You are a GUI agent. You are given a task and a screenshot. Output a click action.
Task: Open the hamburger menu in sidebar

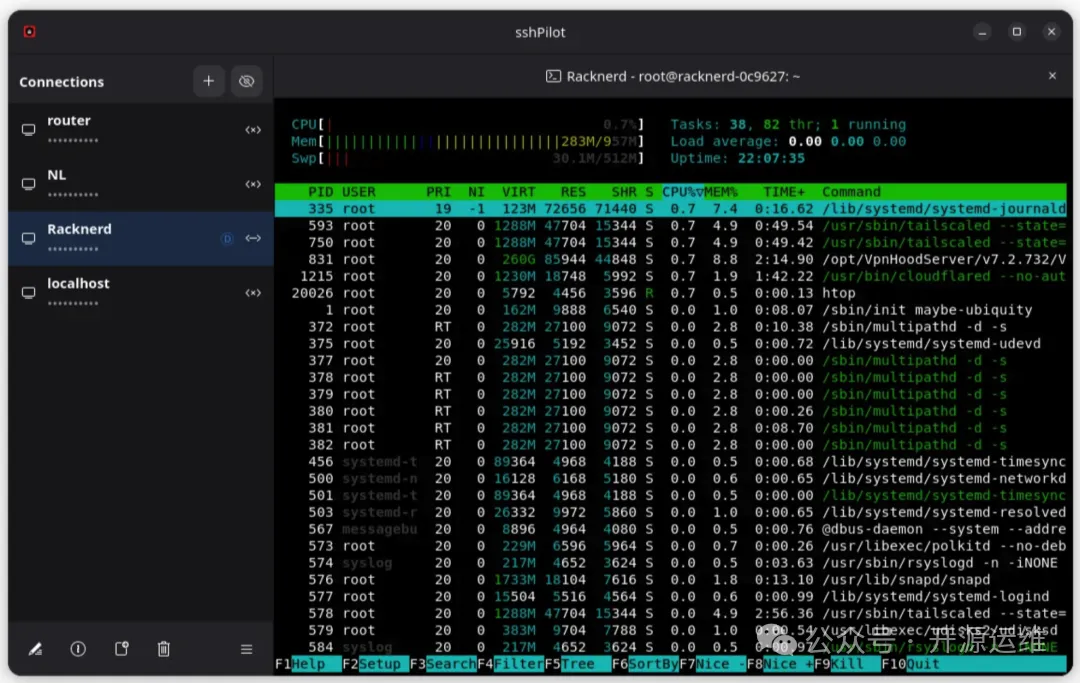[x=246, y=649]
